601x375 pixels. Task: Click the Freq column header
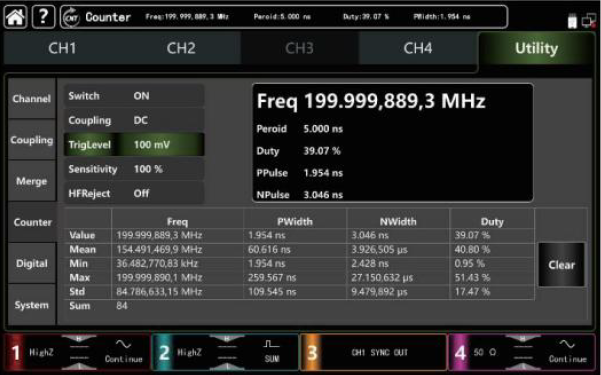click(x=177, y=222)
